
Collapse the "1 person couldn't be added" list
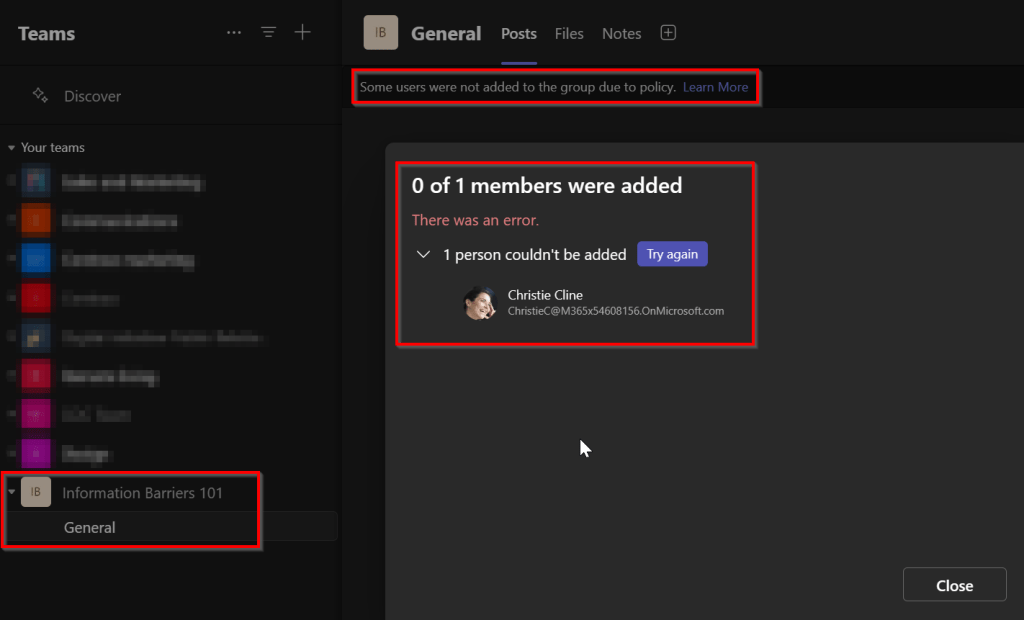coord(423,255)
